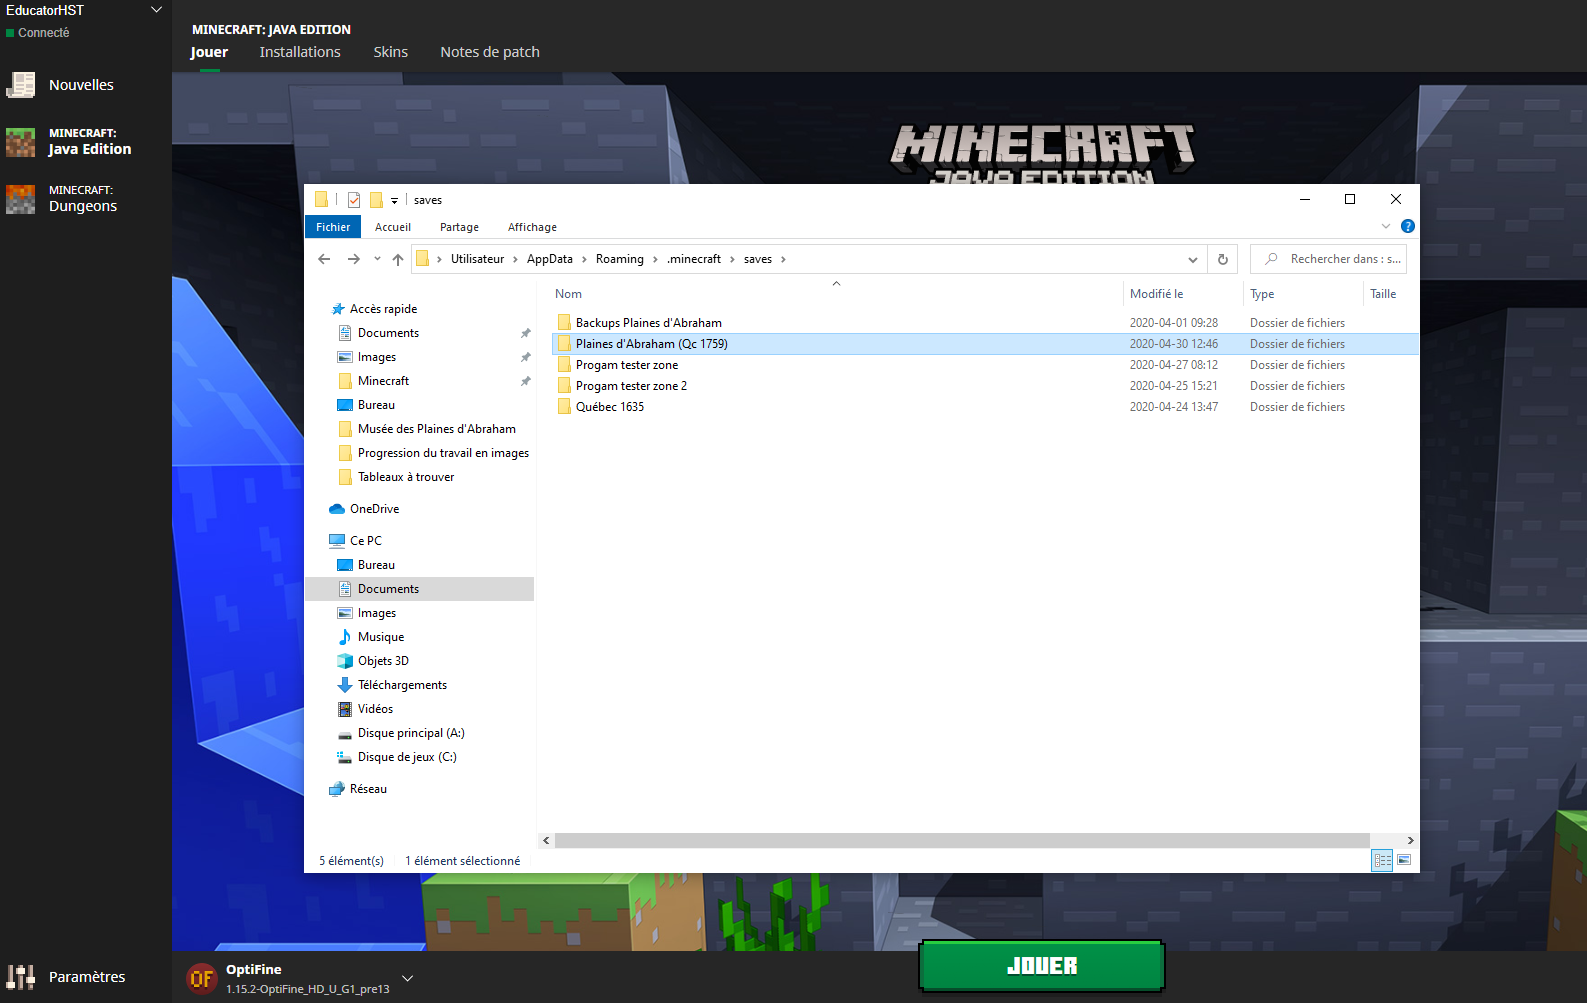Click folder icon of Québec 1635
Image resolution: width=1587 pixels, height=1003 pixels.
(x=564, y=407)
